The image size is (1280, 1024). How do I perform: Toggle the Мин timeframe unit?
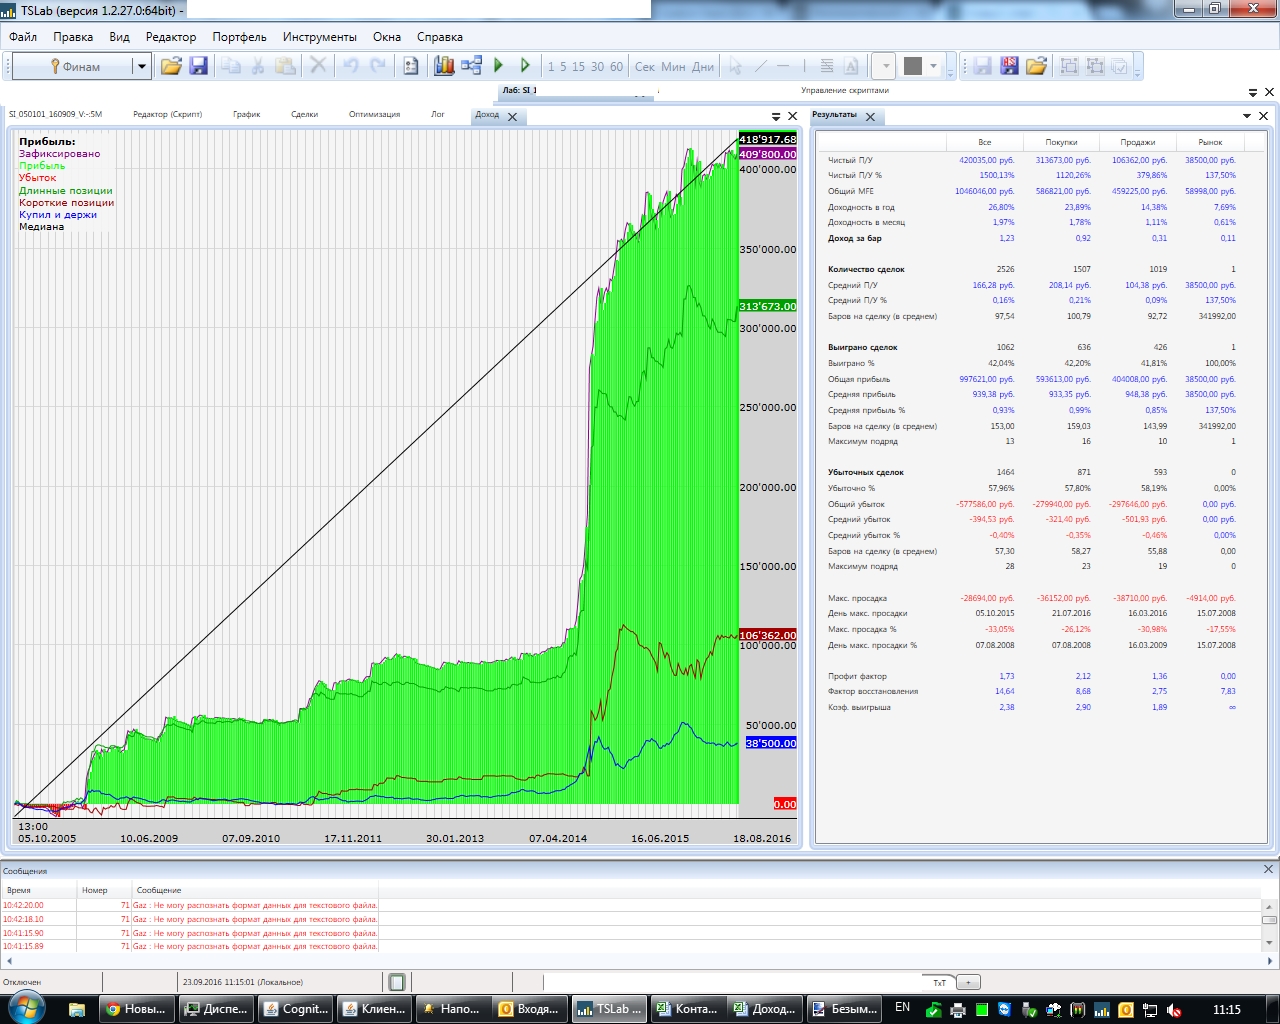[673, 67]
